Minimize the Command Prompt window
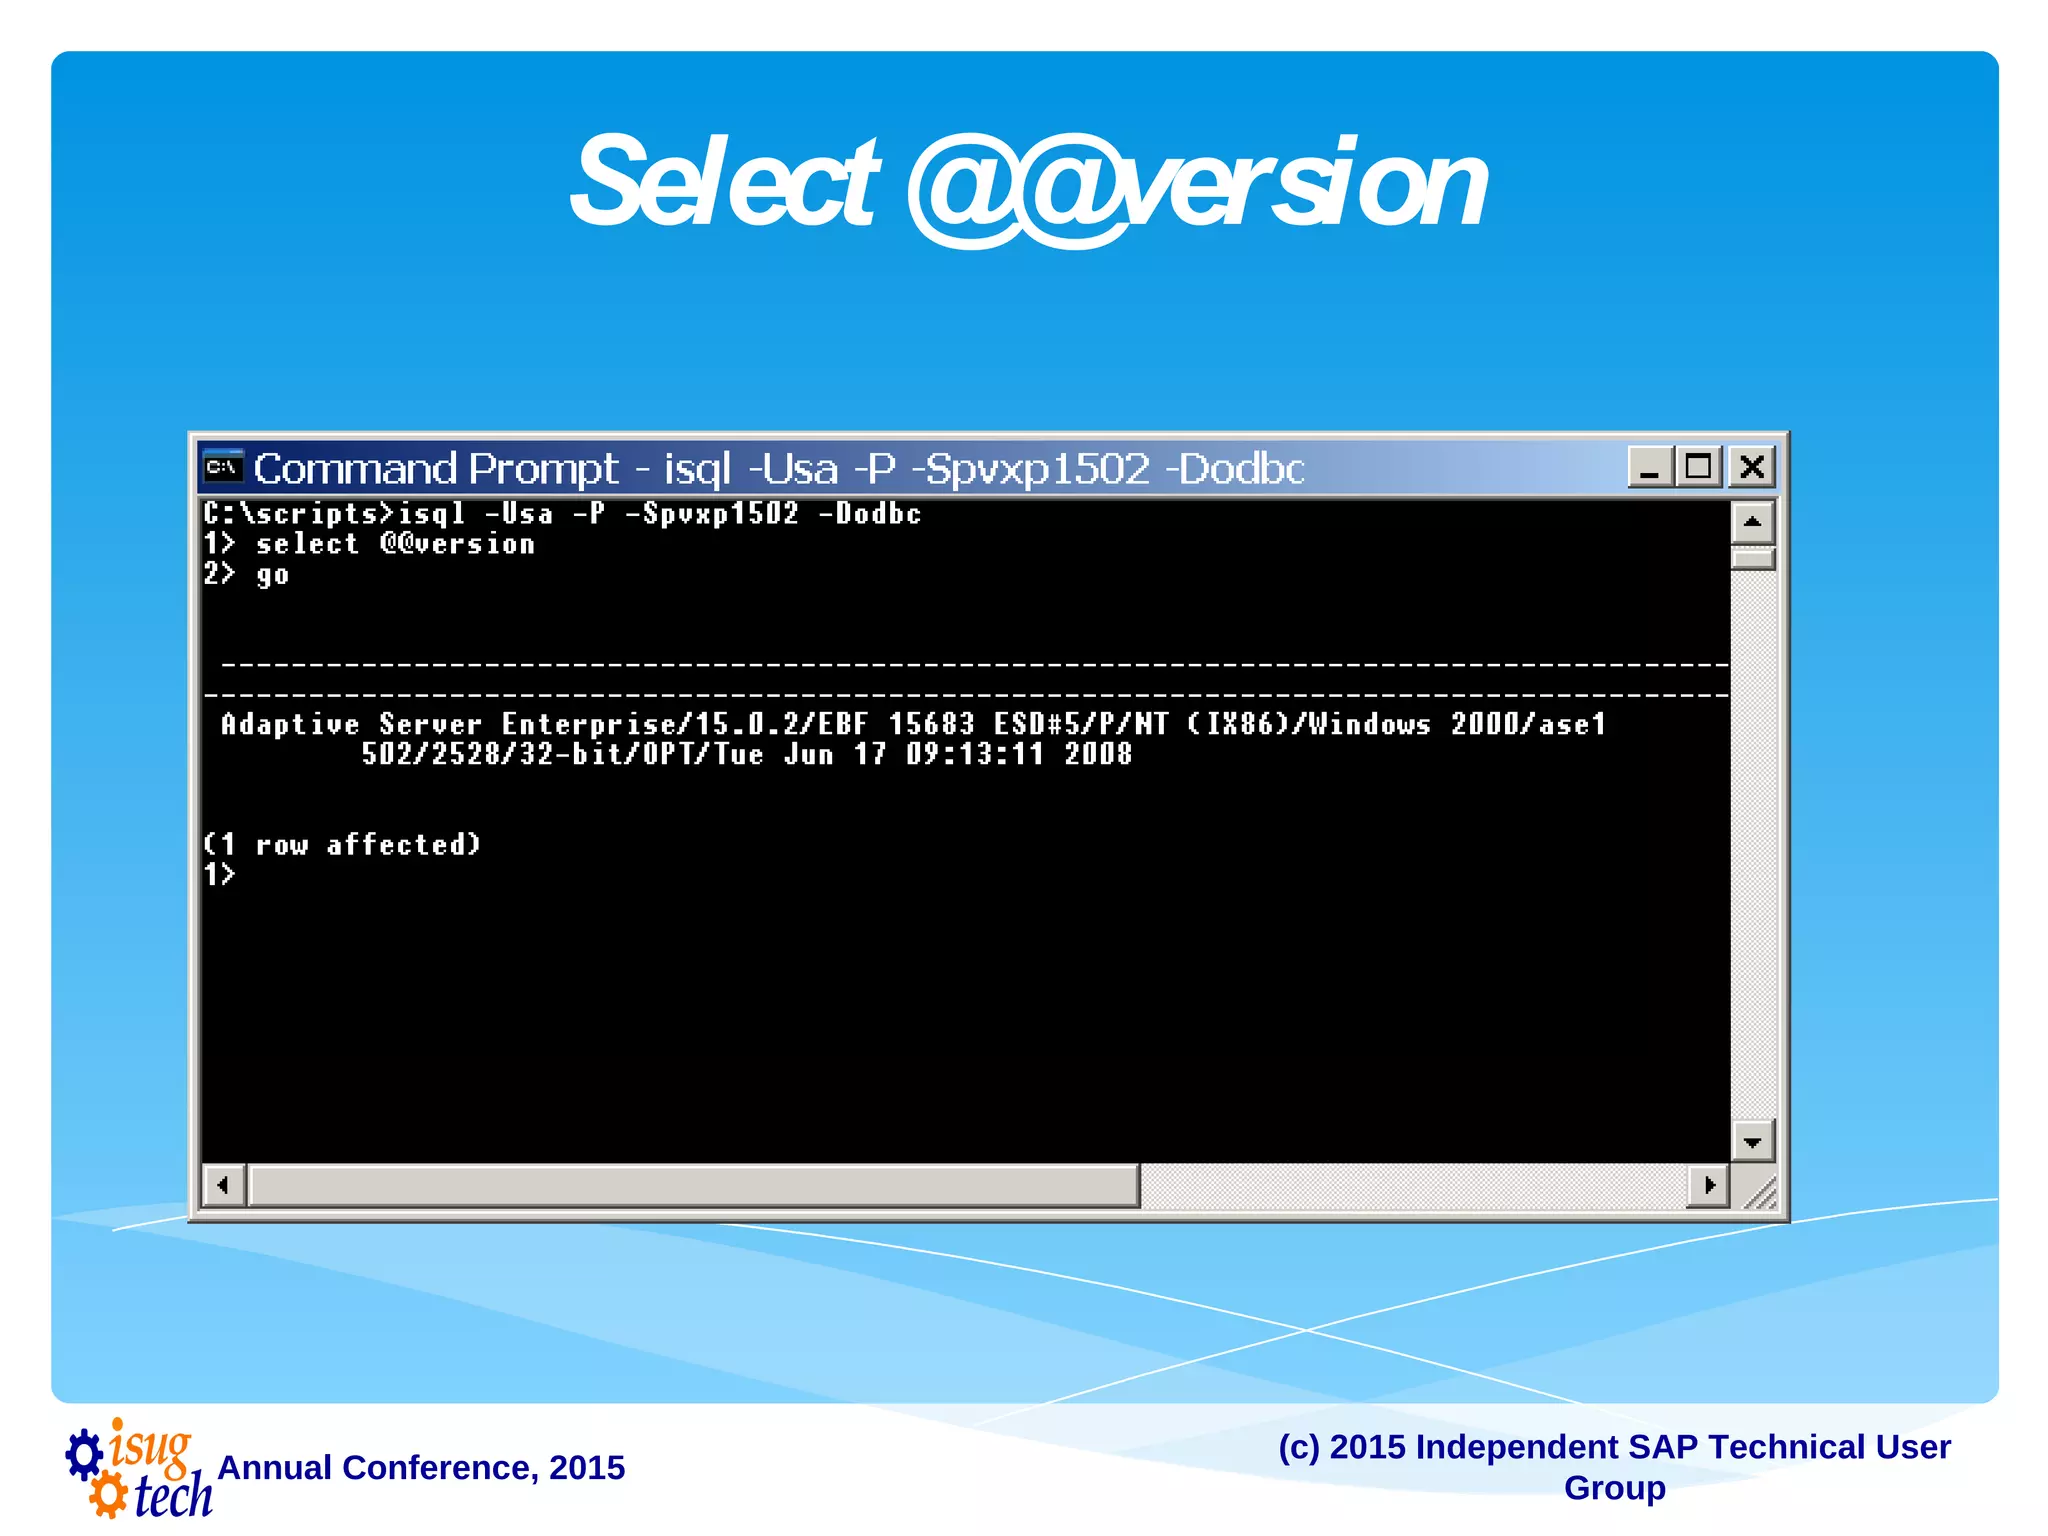Viewport: 2048px width, 1536px height. [x=1650, y=467]
